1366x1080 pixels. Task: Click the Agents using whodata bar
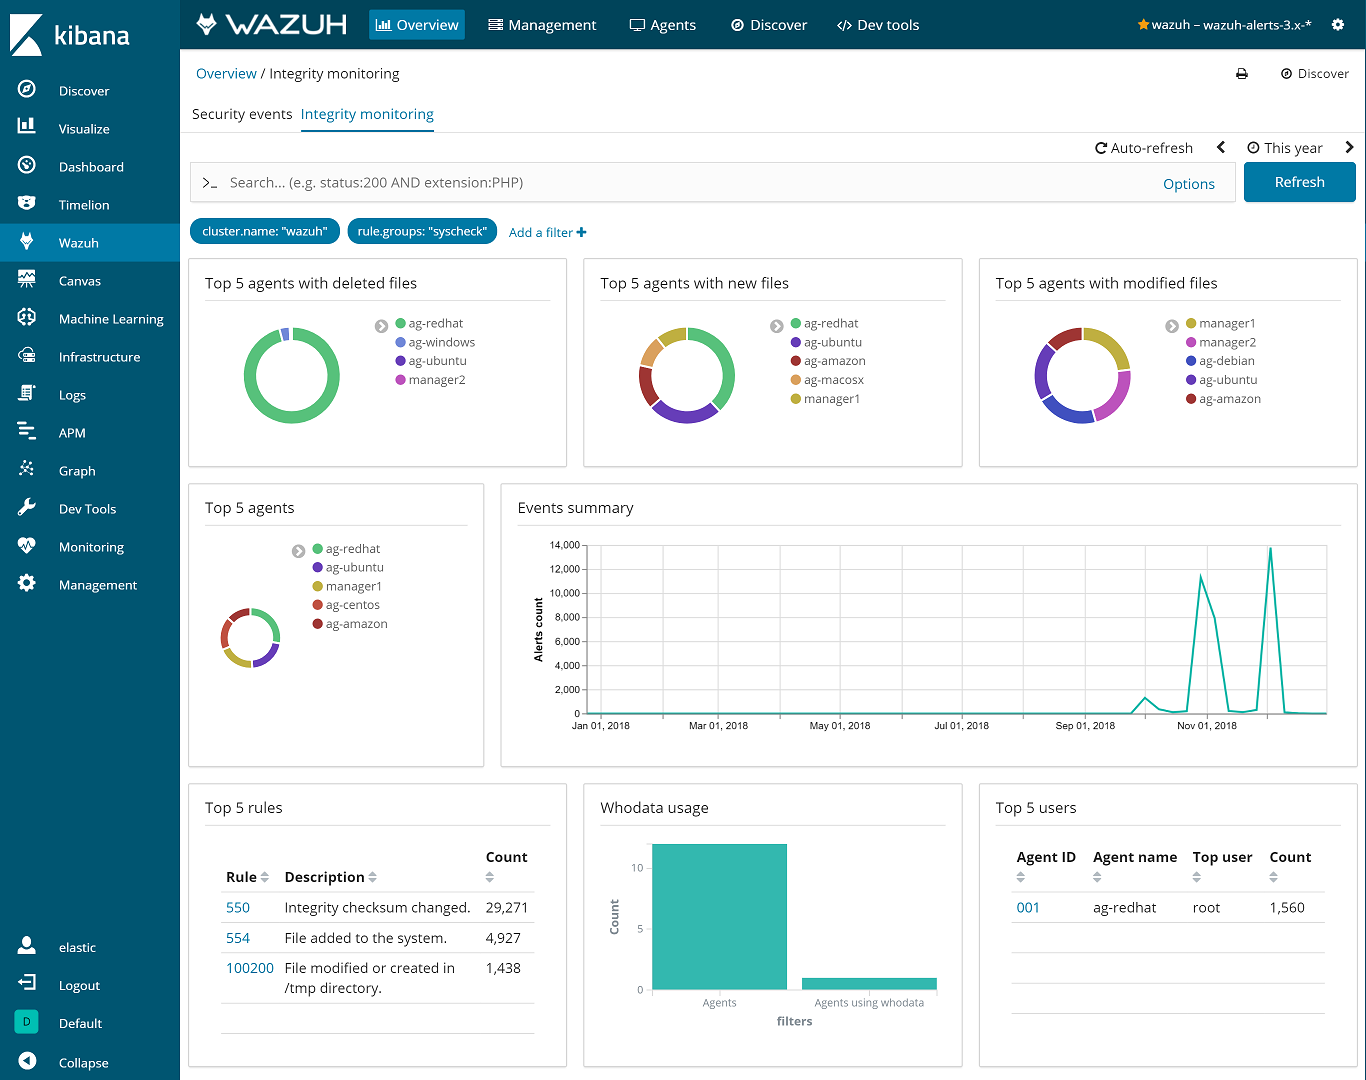click(869, 984)
